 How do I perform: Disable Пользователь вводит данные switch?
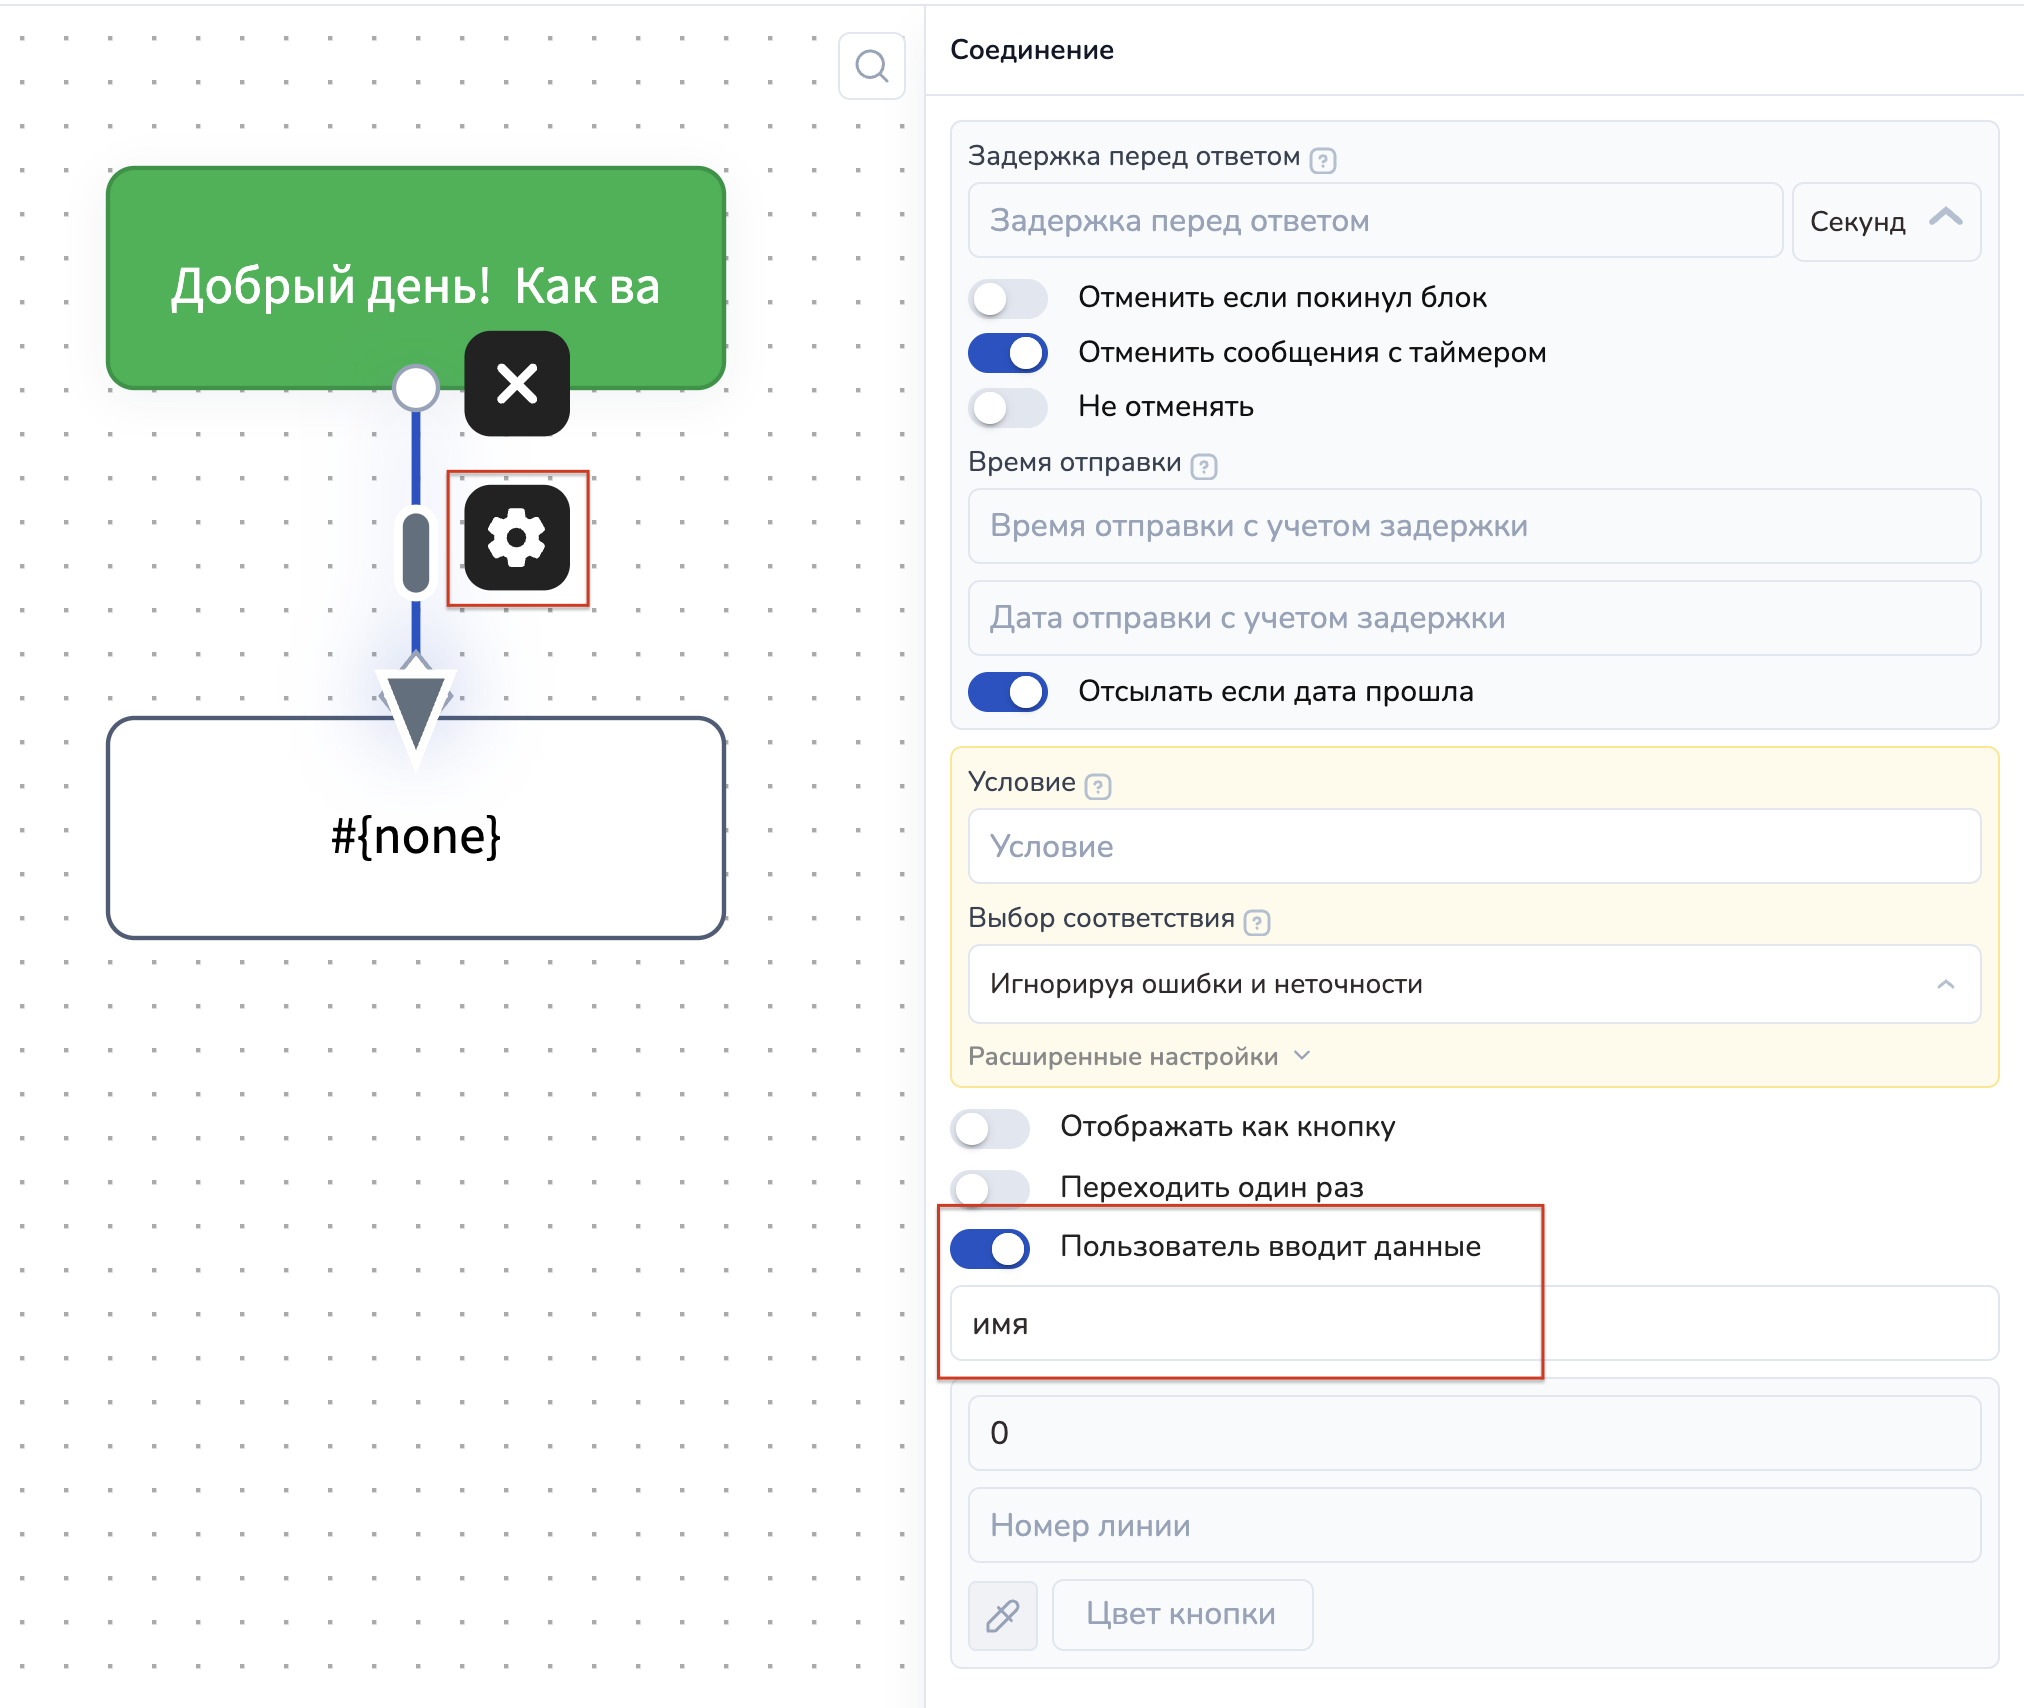(990, 1248)
